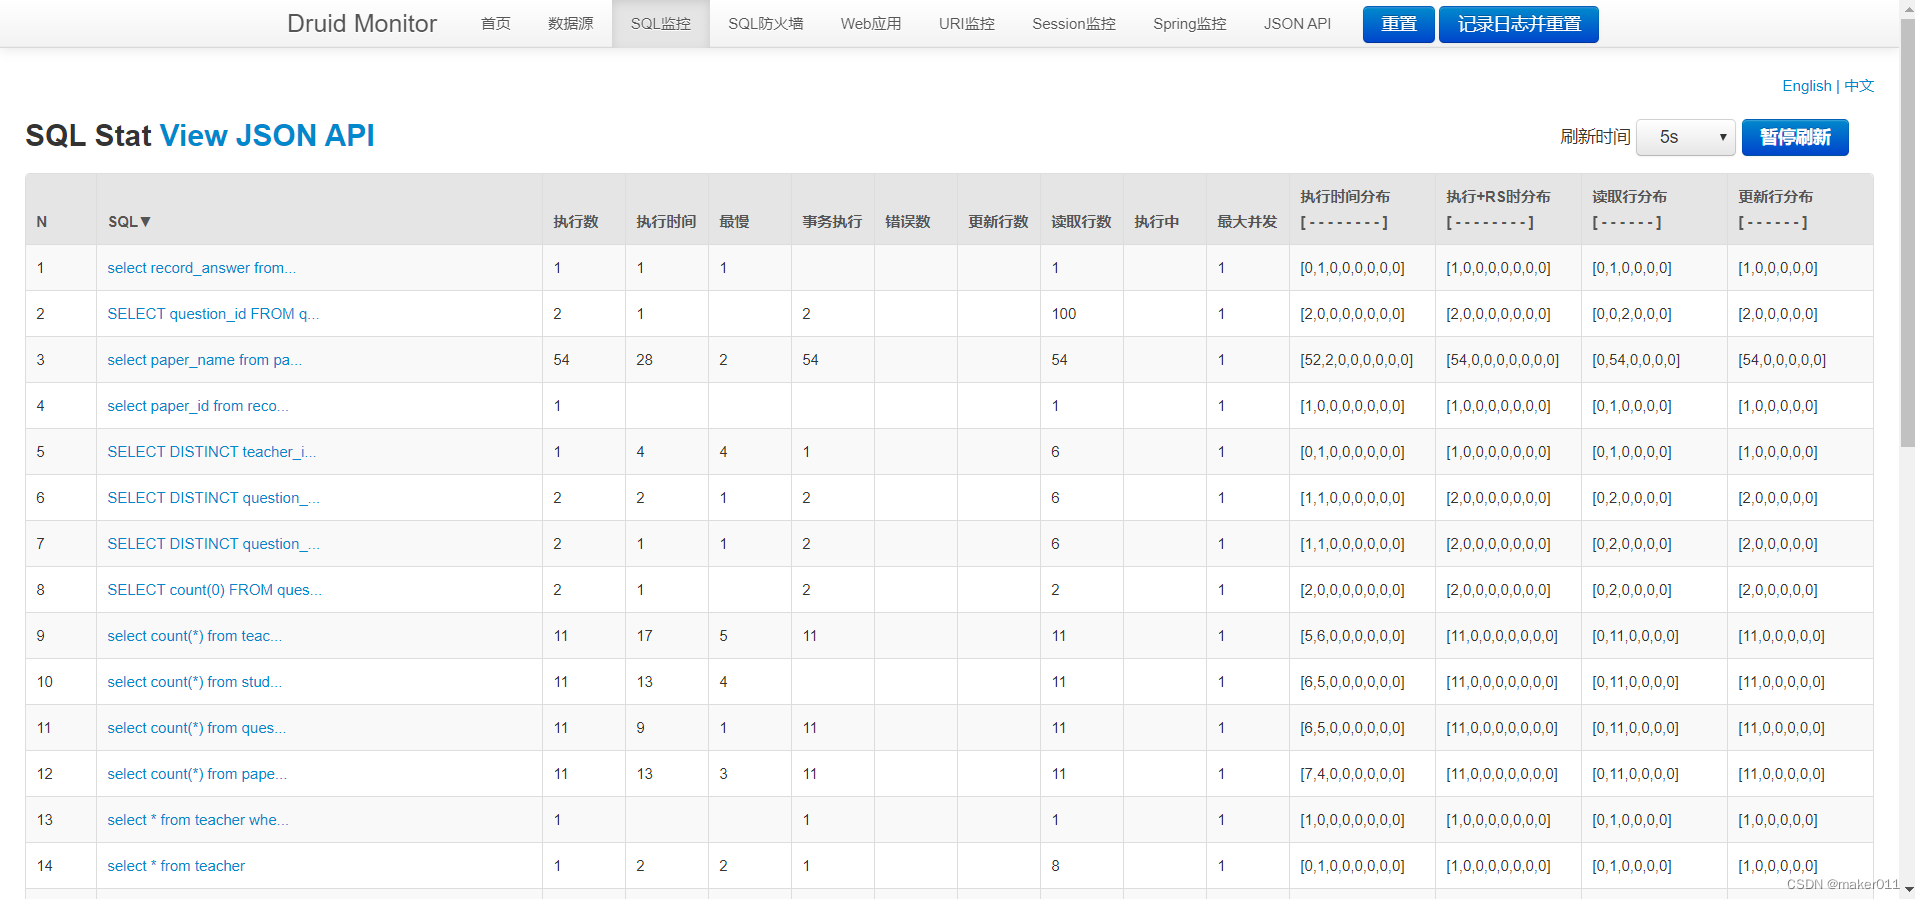Sort by 执行数 column header
1915x899 pixels.
coord(576,222)
